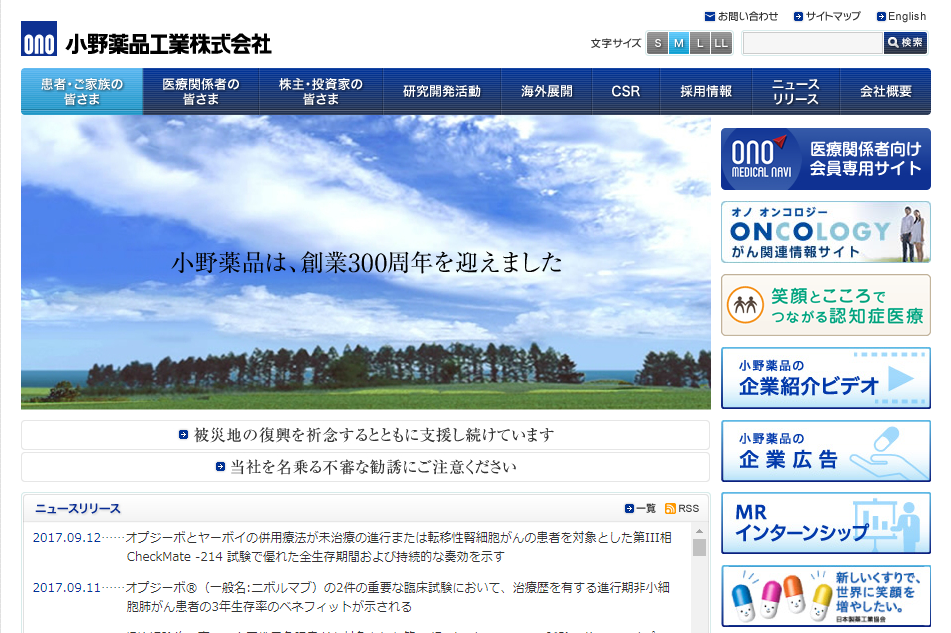This screenshot has width=951, height=633.
Task: Set font size to M
Action: [x=679, y=43]
